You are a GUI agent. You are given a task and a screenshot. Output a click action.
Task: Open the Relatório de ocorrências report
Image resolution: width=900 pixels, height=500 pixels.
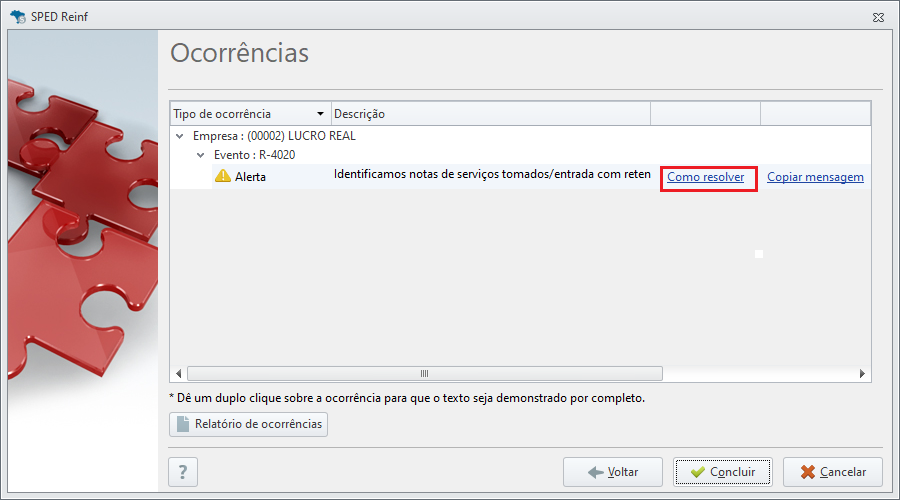(249, 424)
